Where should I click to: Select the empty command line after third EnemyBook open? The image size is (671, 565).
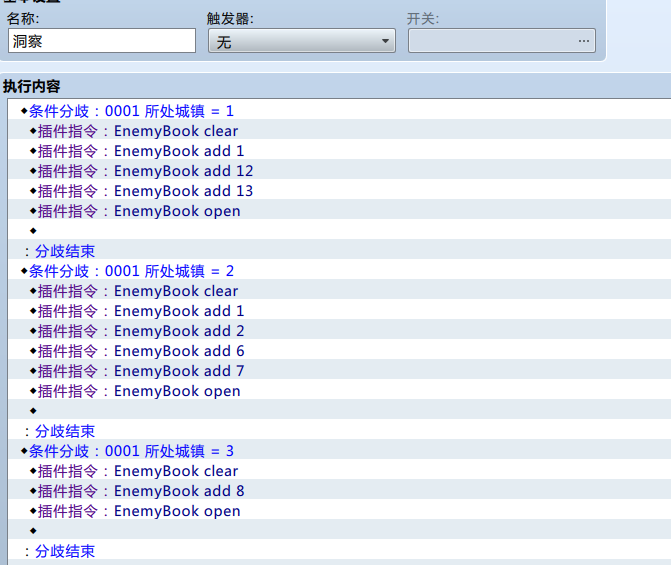point(340,531)
